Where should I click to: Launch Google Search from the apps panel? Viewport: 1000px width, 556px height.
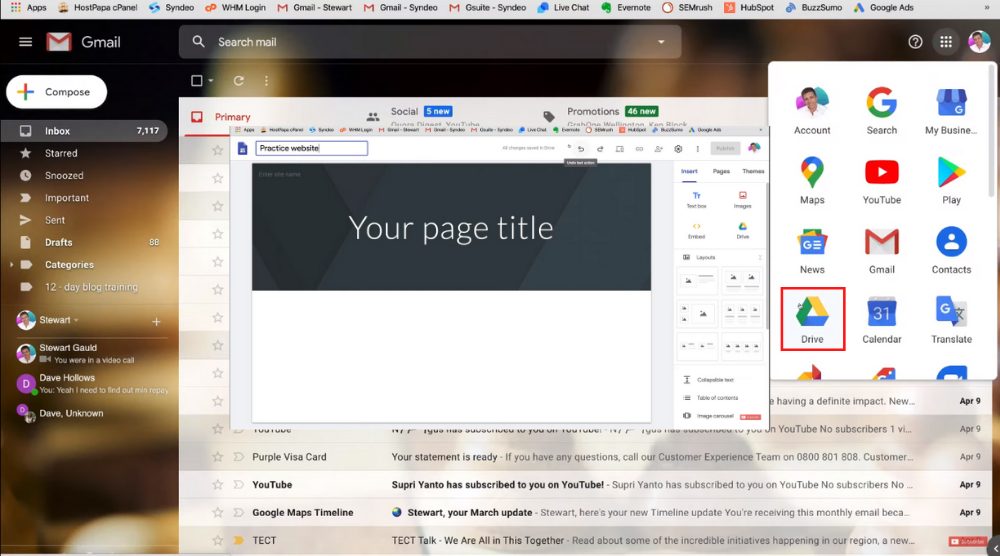click(x=881, y=110)
